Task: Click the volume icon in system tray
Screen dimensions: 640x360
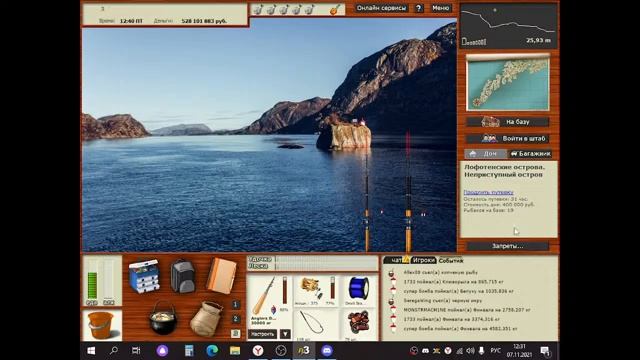Action: [470, 351]
